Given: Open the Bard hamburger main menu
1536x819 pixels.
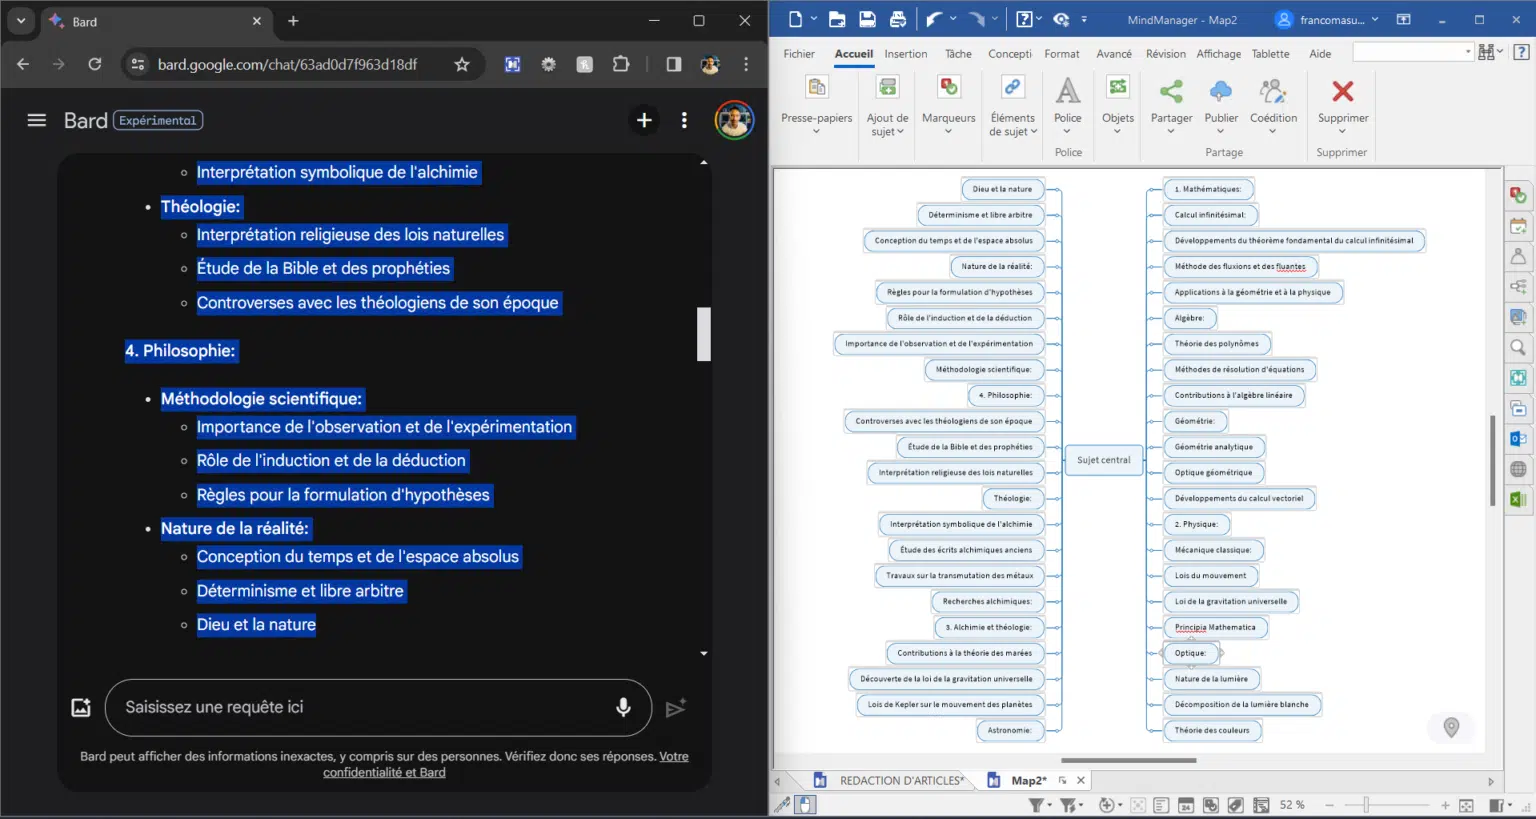Looking at the screenshot, I should [37, 120].
